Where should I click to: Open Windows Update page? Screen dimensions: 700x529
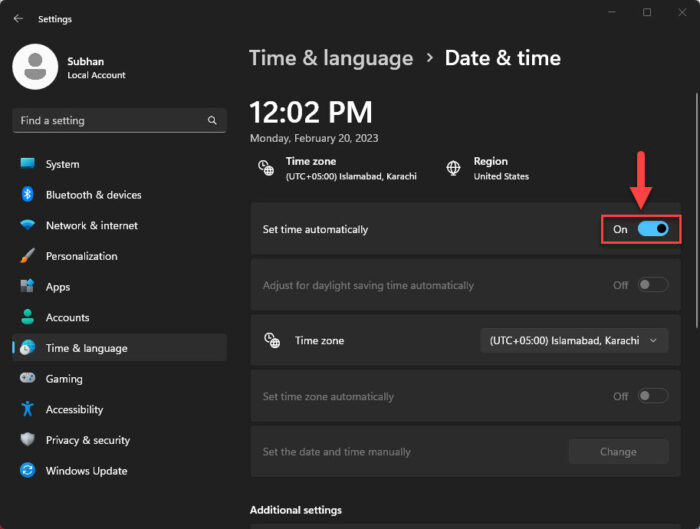tap(120, 471)
